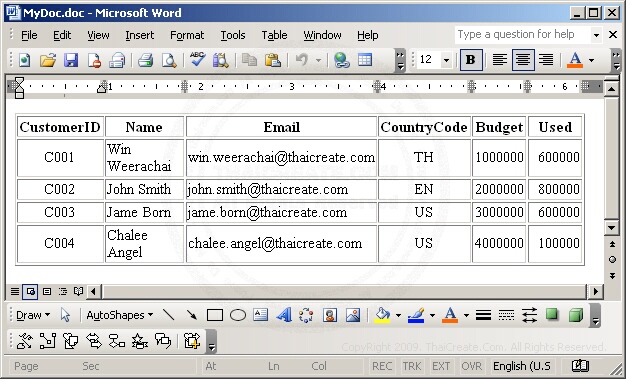Toggle REC macro recording in status bar
The width and height of the screenshot is (626, 379).
pyautogui.click(x=382, y=366)
